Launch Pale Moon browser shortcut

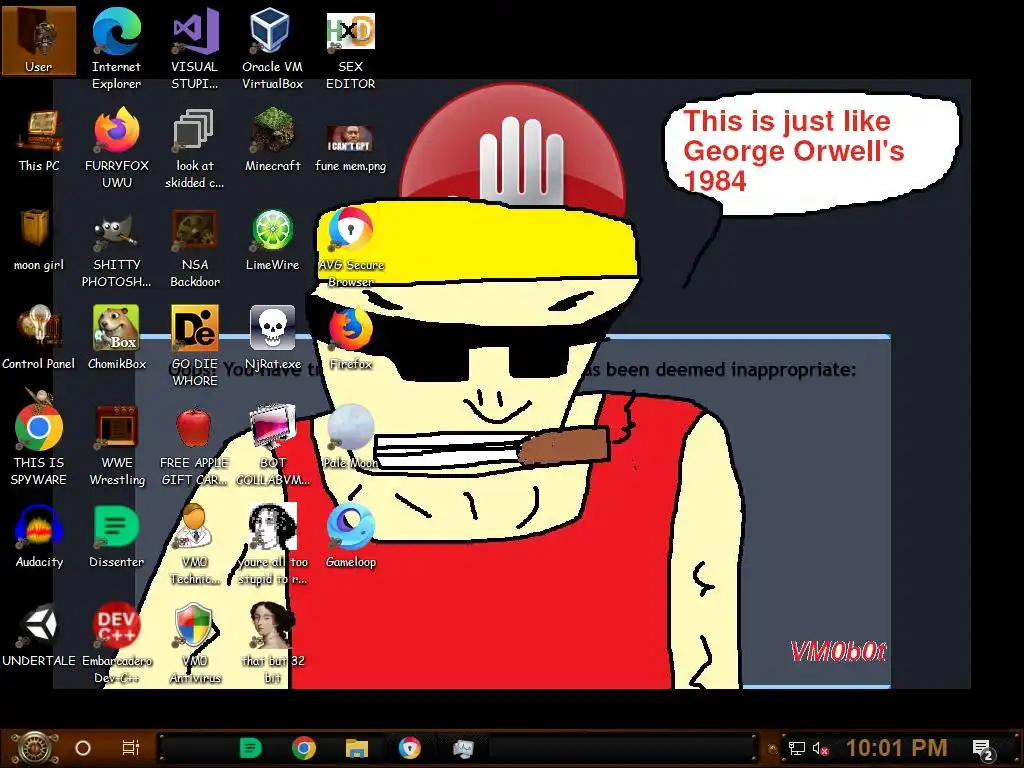[x=351, y=438]
